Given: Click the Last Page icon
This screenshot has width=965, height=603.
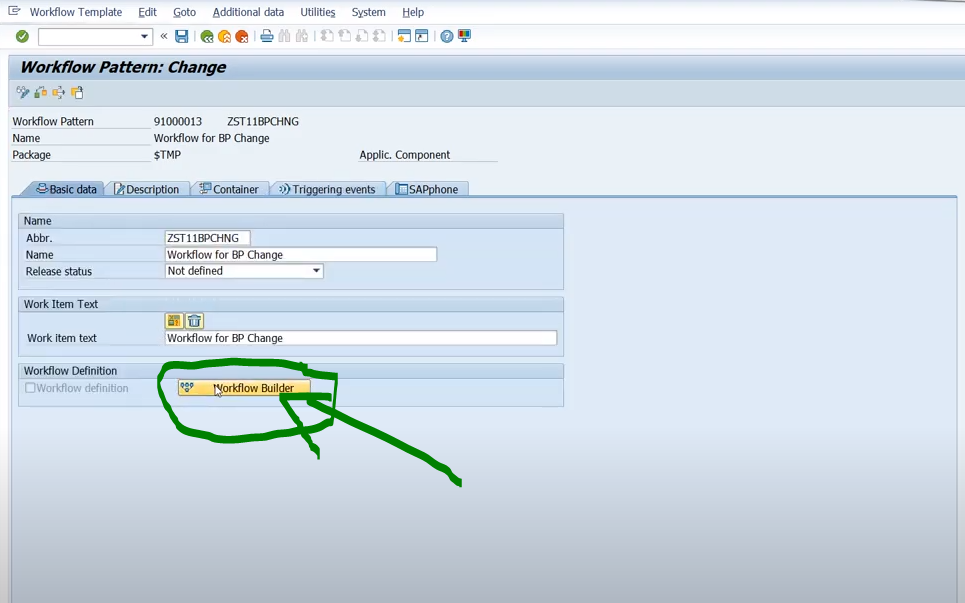Looking at the screenshot, I should click(379, 36).
